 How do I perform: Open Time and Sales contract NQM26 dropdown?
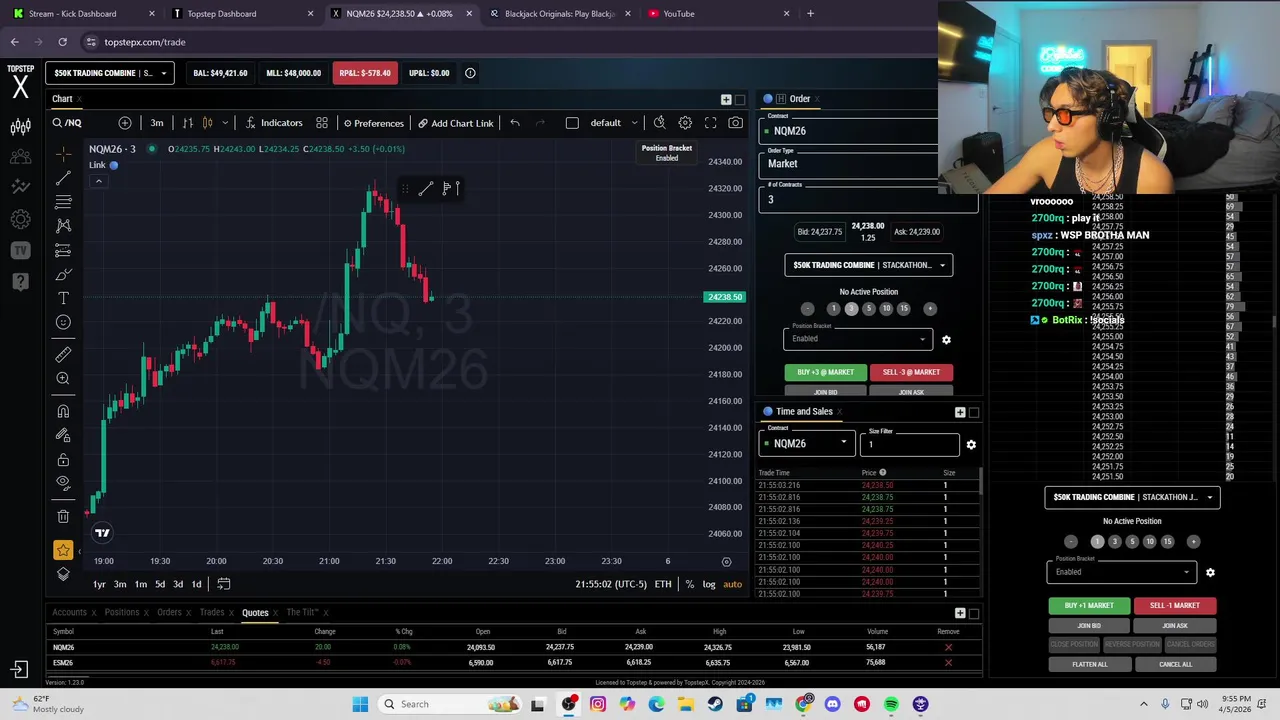click(x=807, y=443)
